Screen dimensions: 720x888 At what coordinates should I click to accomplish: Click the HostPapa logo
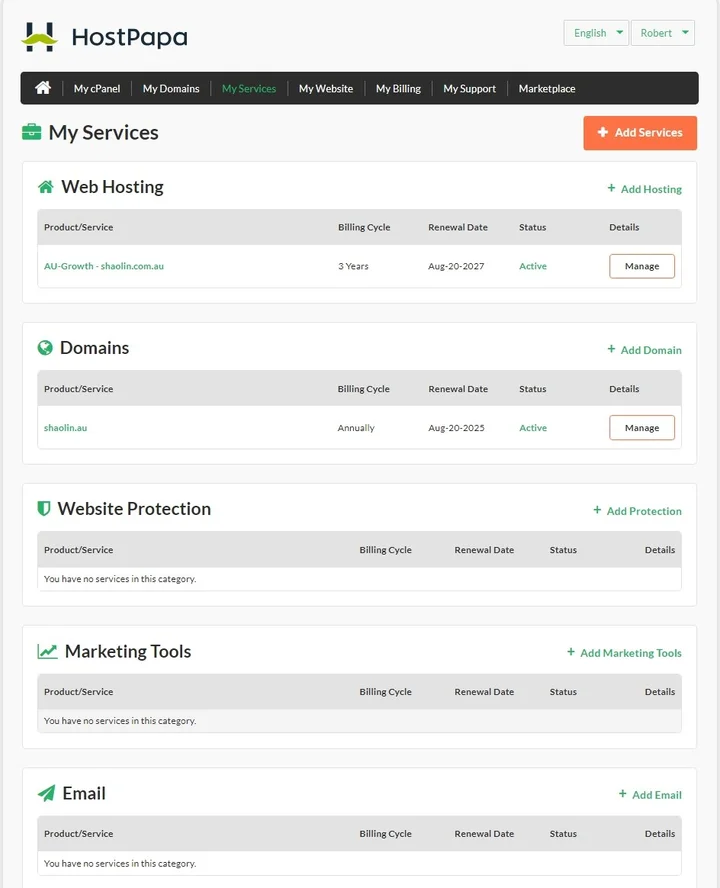tap(104, 38)
